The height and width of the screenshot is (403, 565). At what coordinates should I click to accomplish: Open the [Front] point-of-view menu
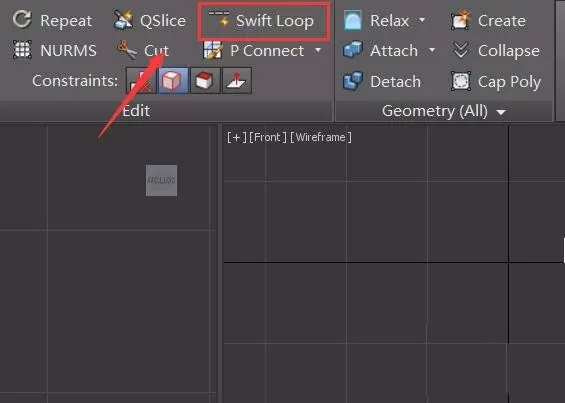click(x=268, y=137)
